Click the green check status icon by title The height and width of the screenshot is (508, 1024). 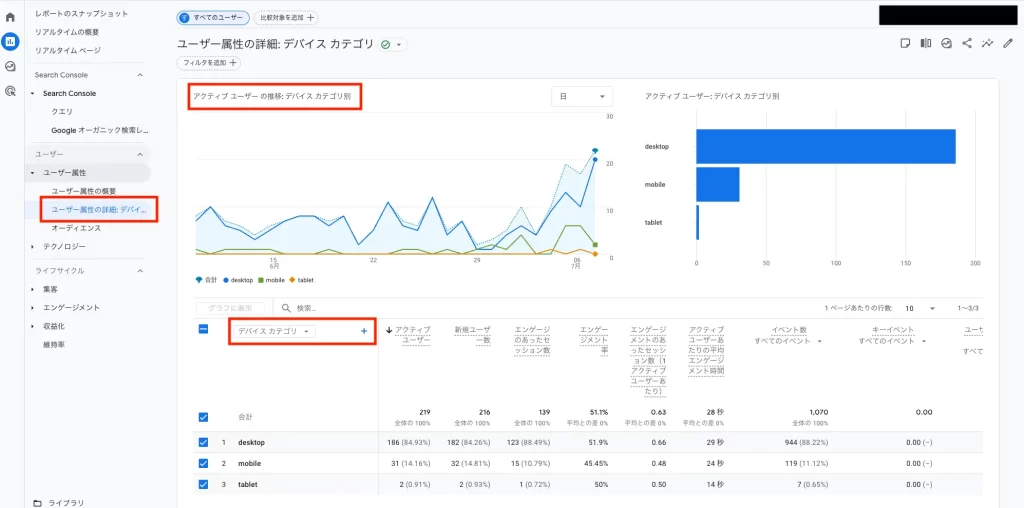(385, 44)
